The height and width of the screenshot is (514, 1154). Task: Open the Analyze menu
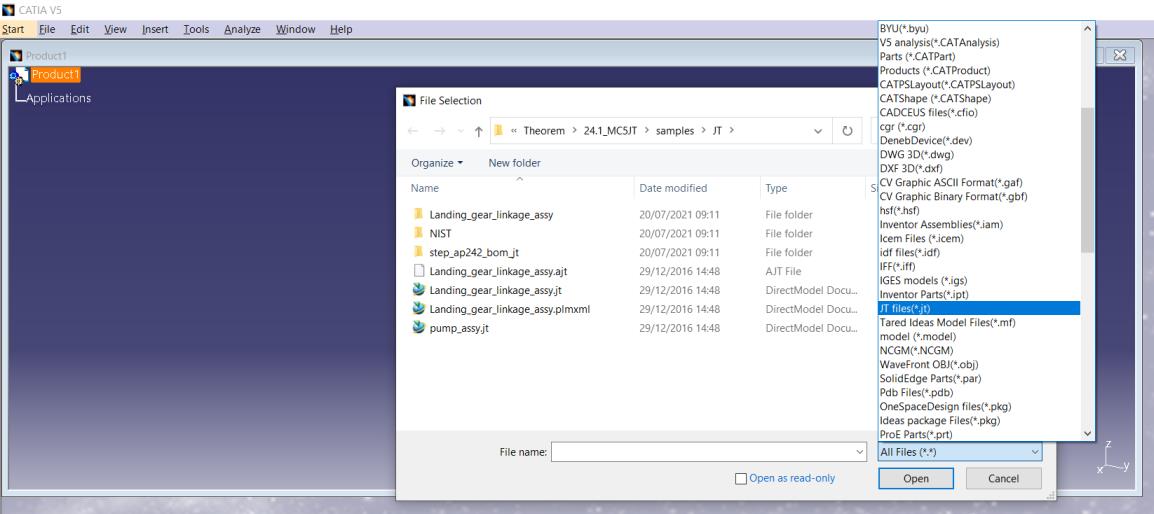(x=242, y=29)
